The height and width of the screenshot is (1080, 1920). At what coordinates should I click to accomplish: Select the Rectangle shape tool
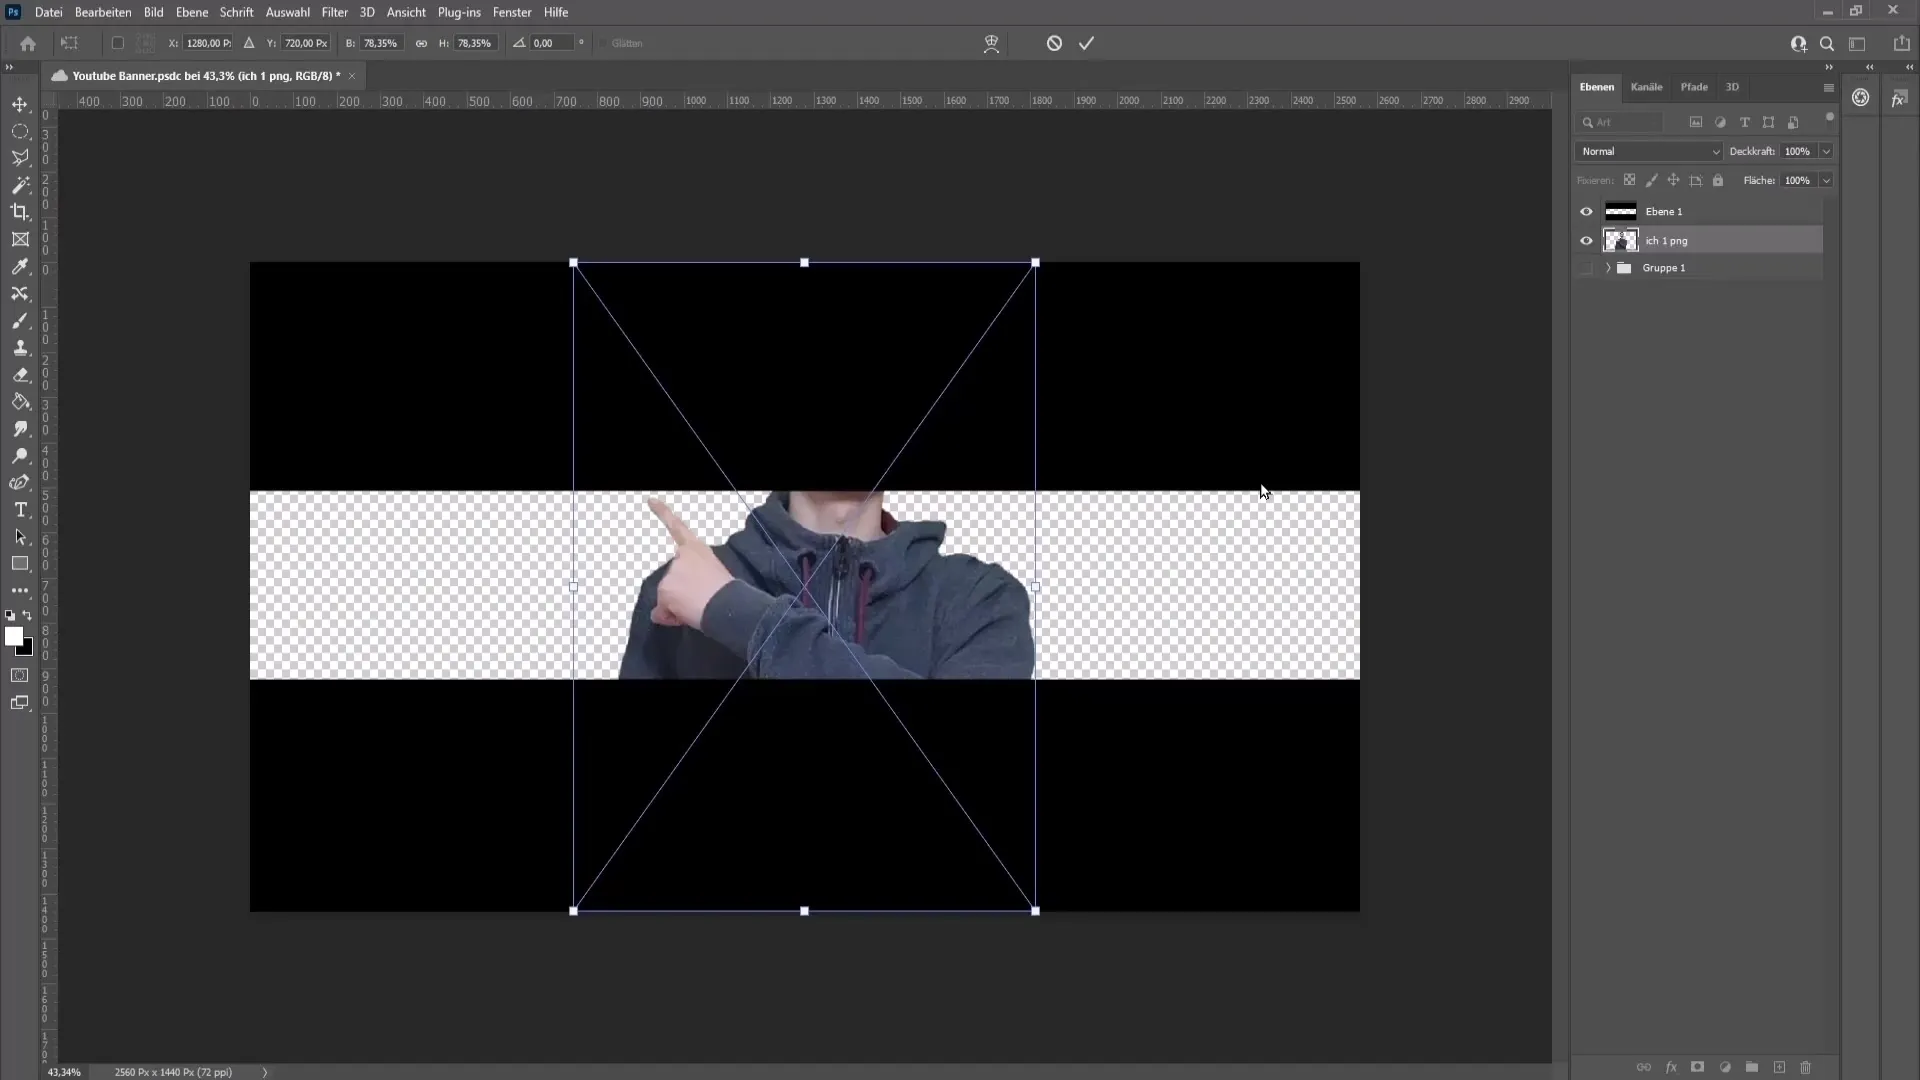20,564
